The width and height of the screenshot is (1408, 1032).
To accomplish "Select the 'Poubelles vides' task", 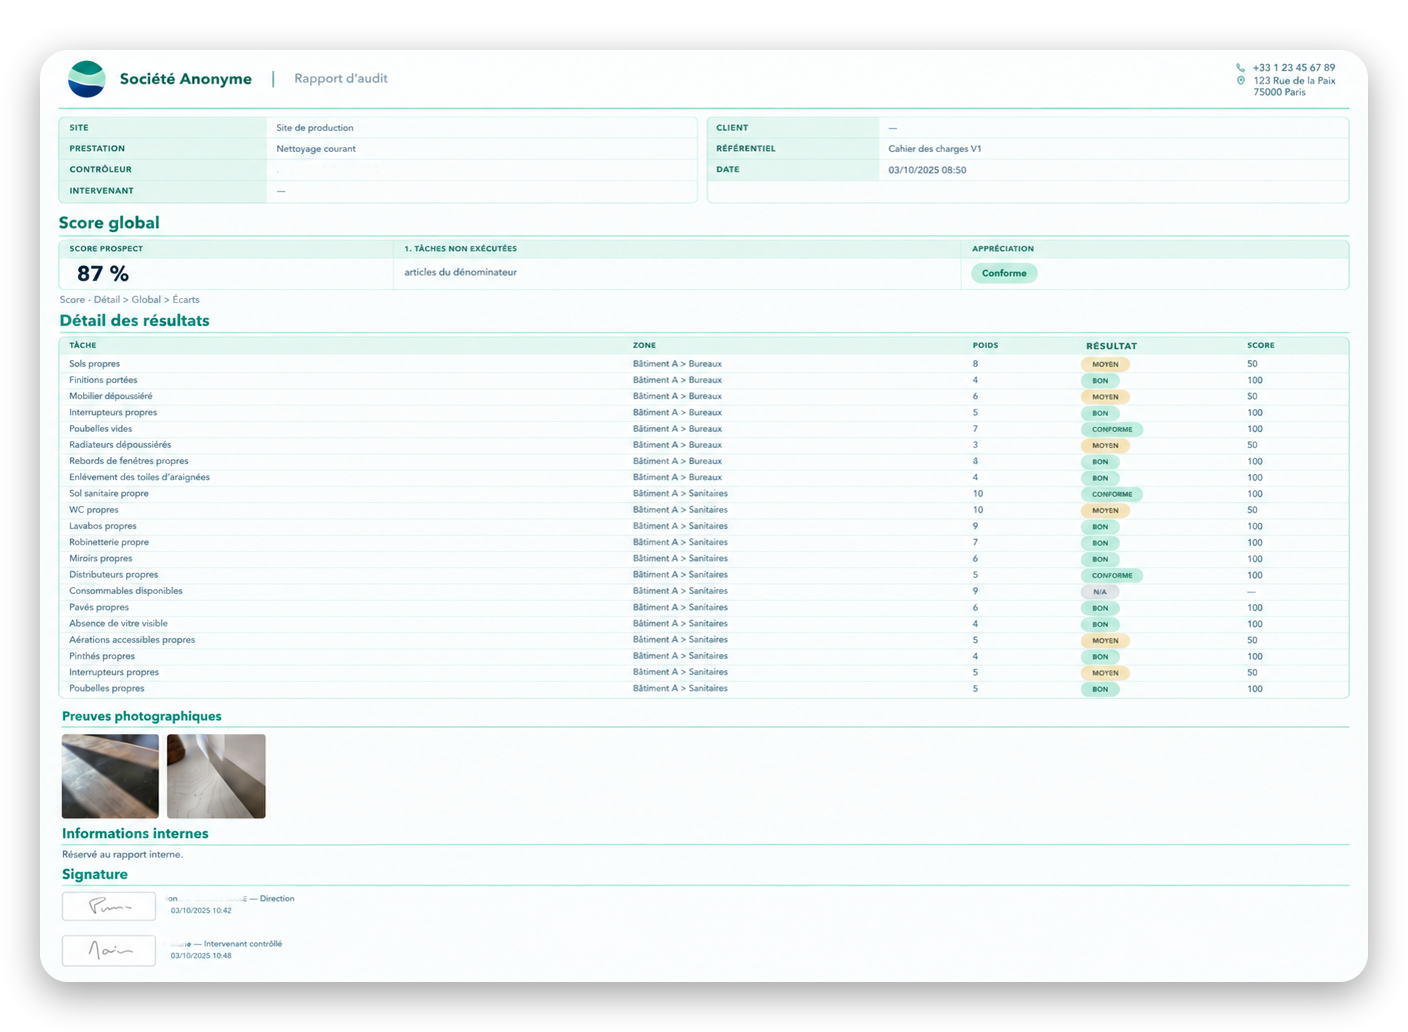I will 100,429.
